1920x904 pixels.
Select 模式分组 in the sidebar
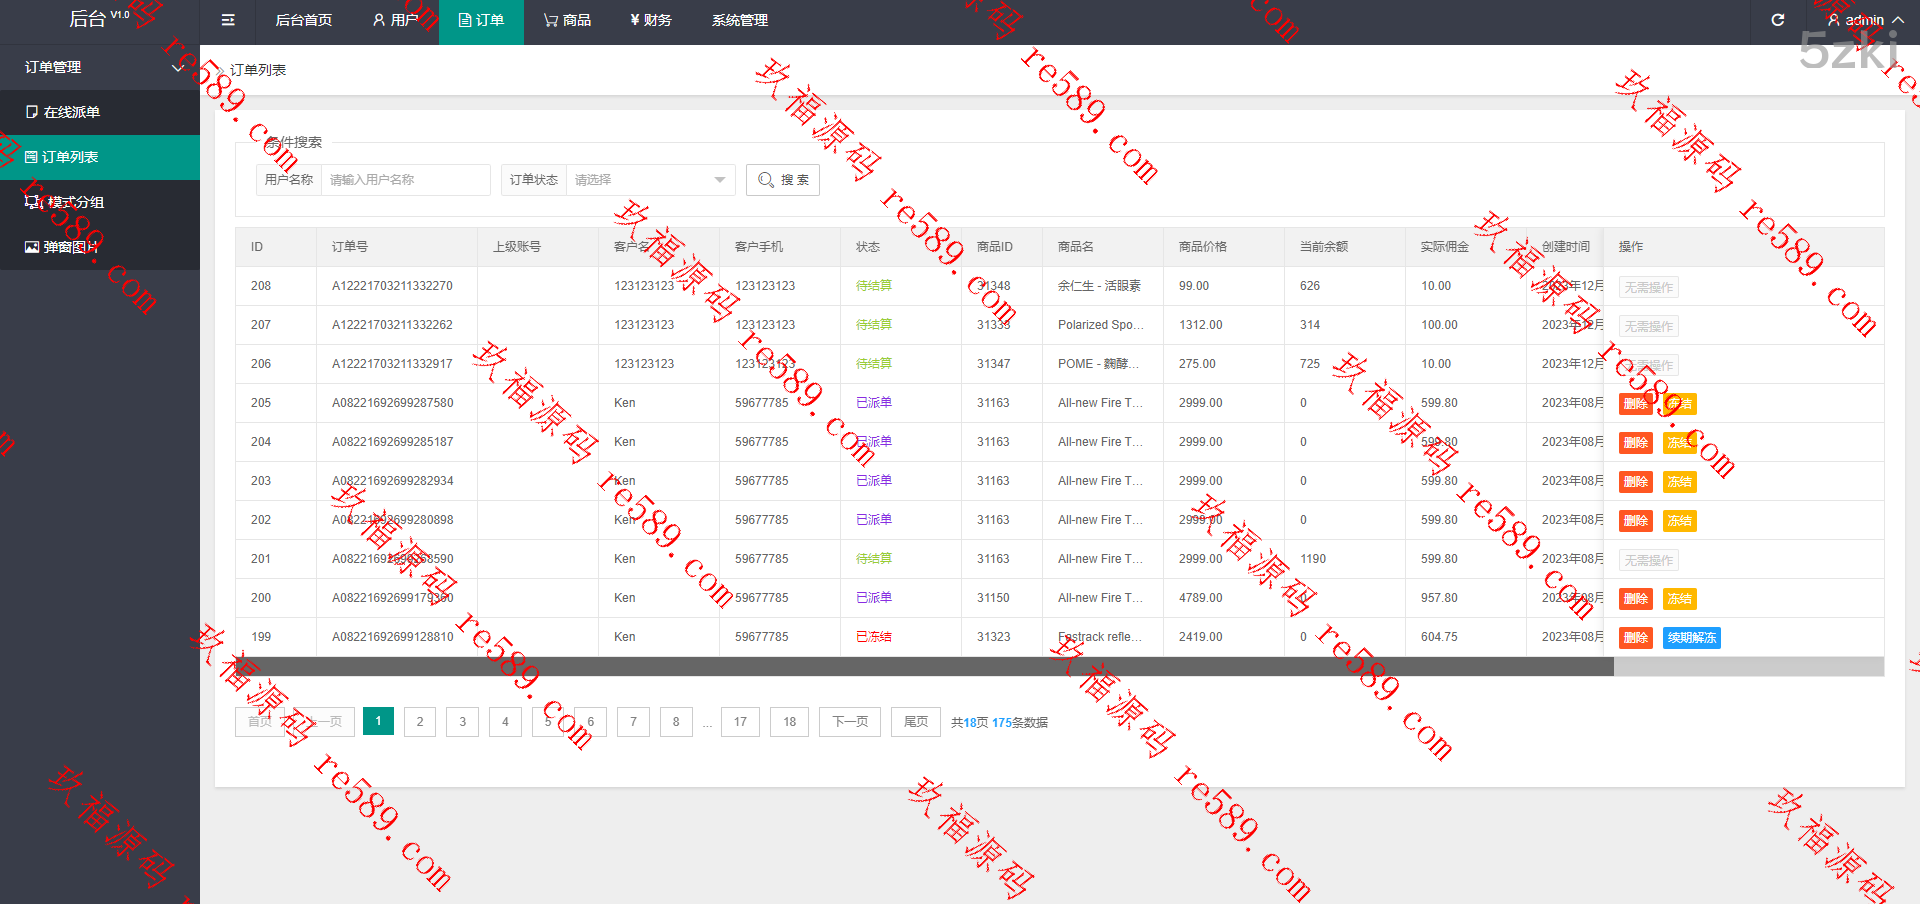coord(75,202)
